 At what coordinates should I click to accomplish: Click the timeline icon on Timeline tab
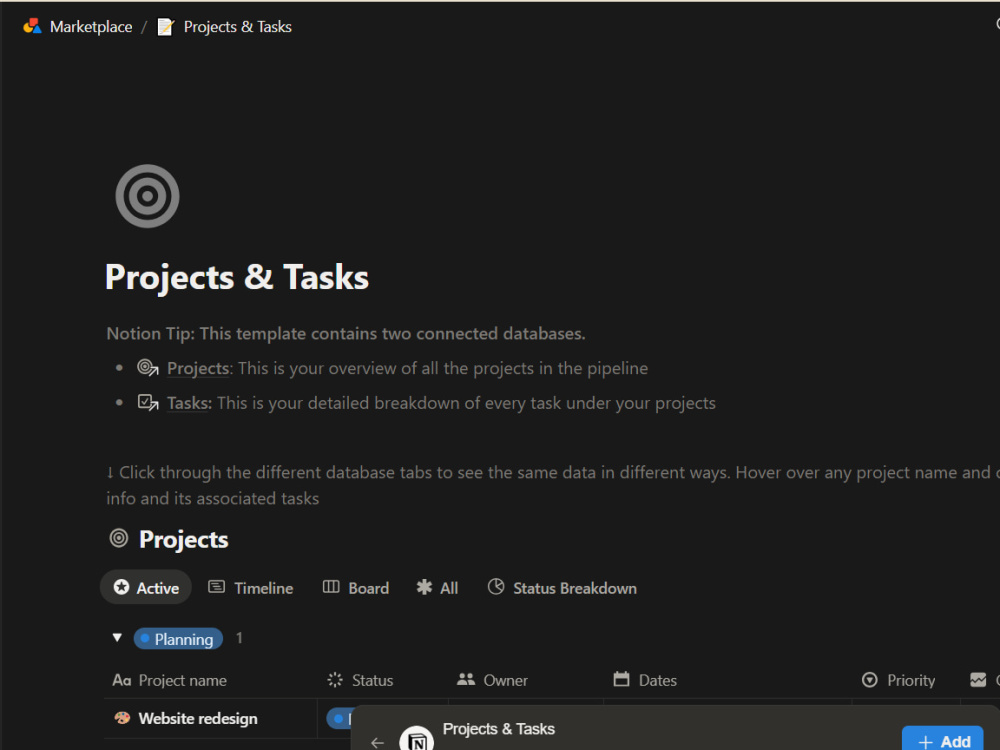pyautogui.click(x=216, y=587)
